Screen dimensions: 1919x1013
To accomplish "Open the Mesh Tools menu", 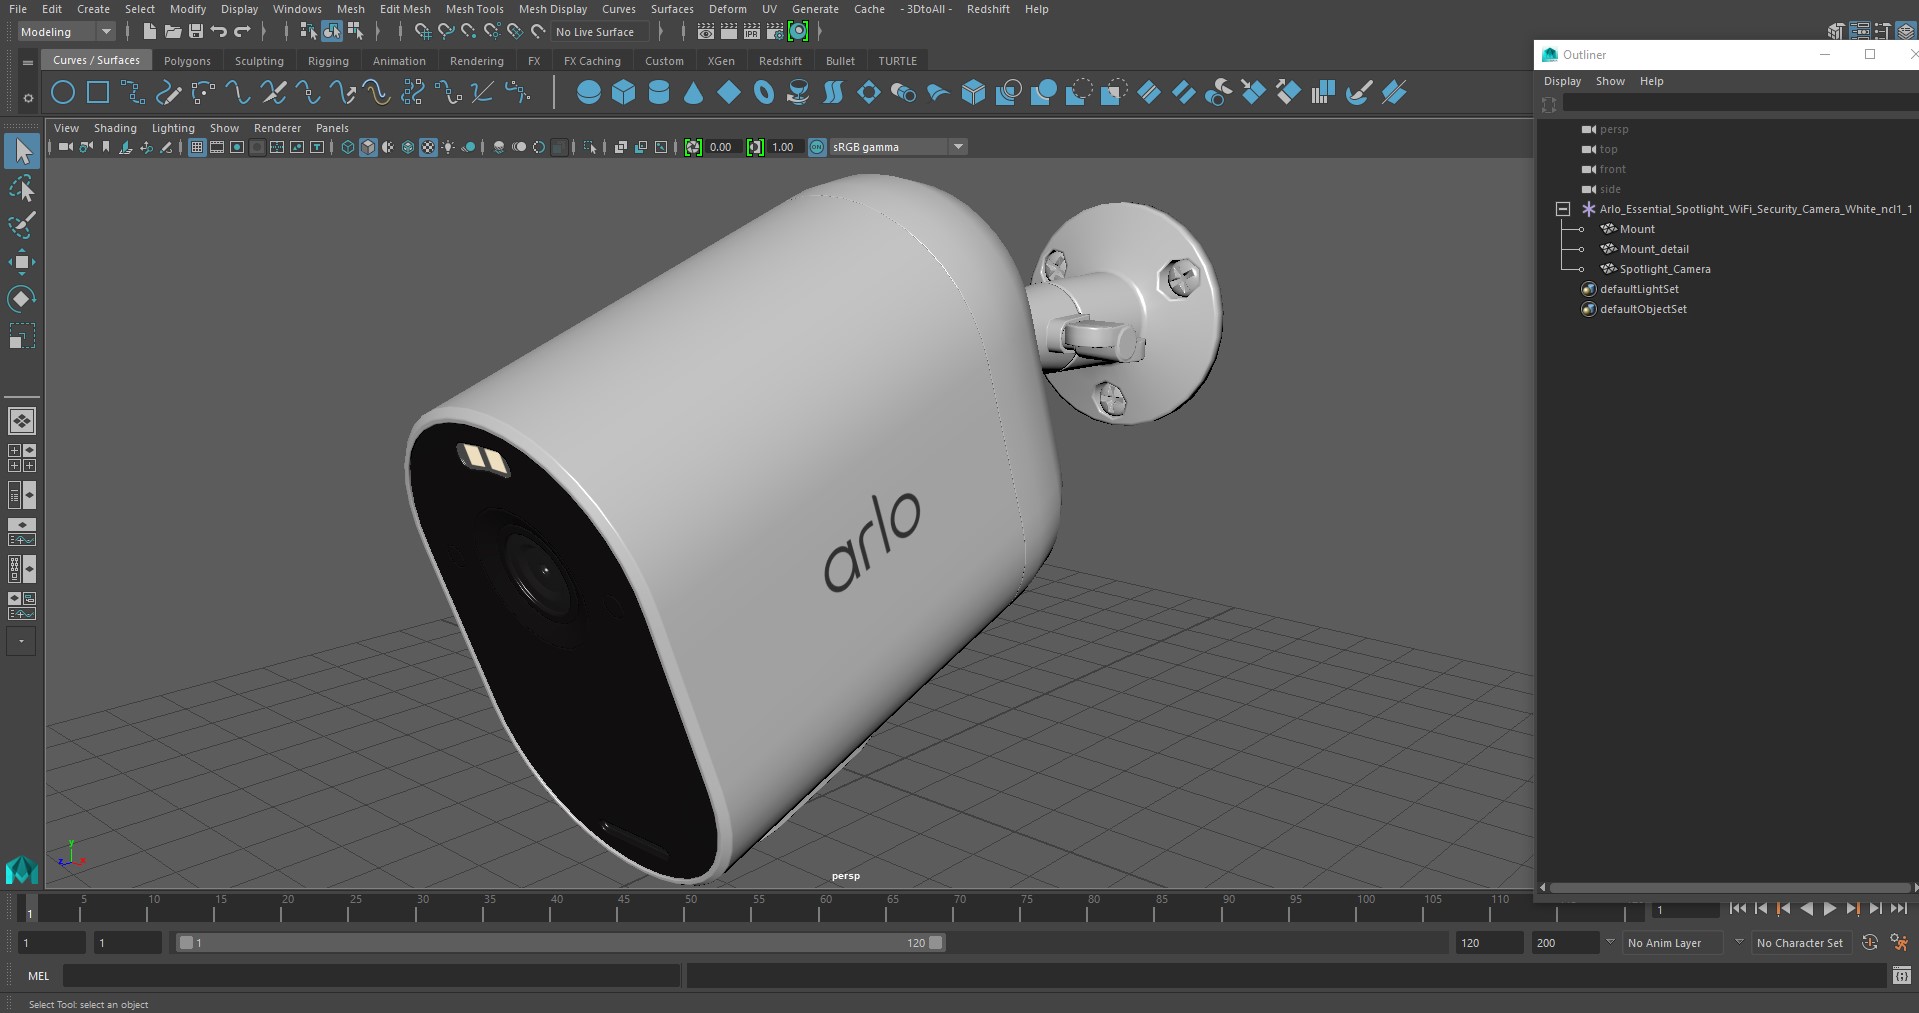I will (x=474, y=9).
